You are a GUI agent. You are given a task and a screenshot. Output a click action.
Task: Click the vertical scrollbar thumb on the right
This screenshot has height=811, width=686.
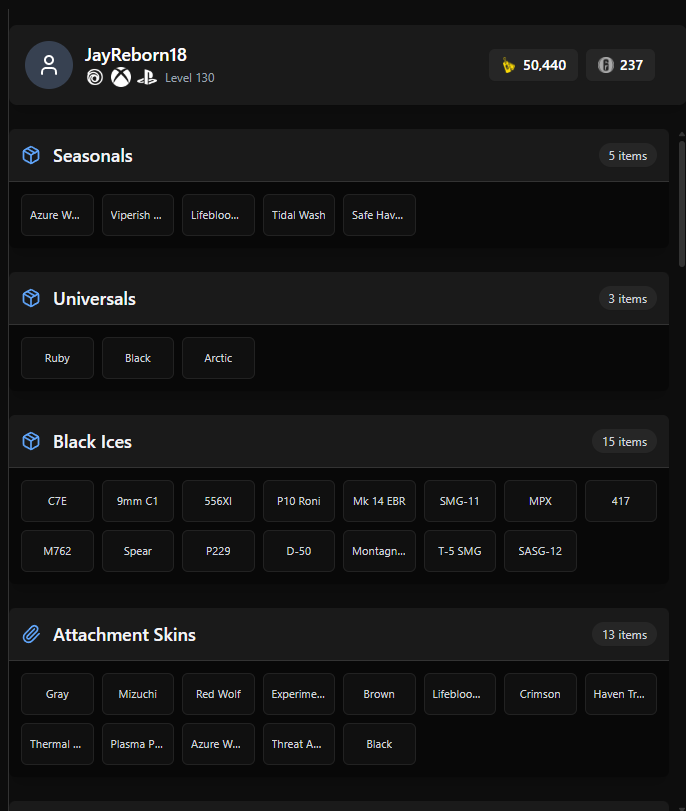(x=682, y=203)
